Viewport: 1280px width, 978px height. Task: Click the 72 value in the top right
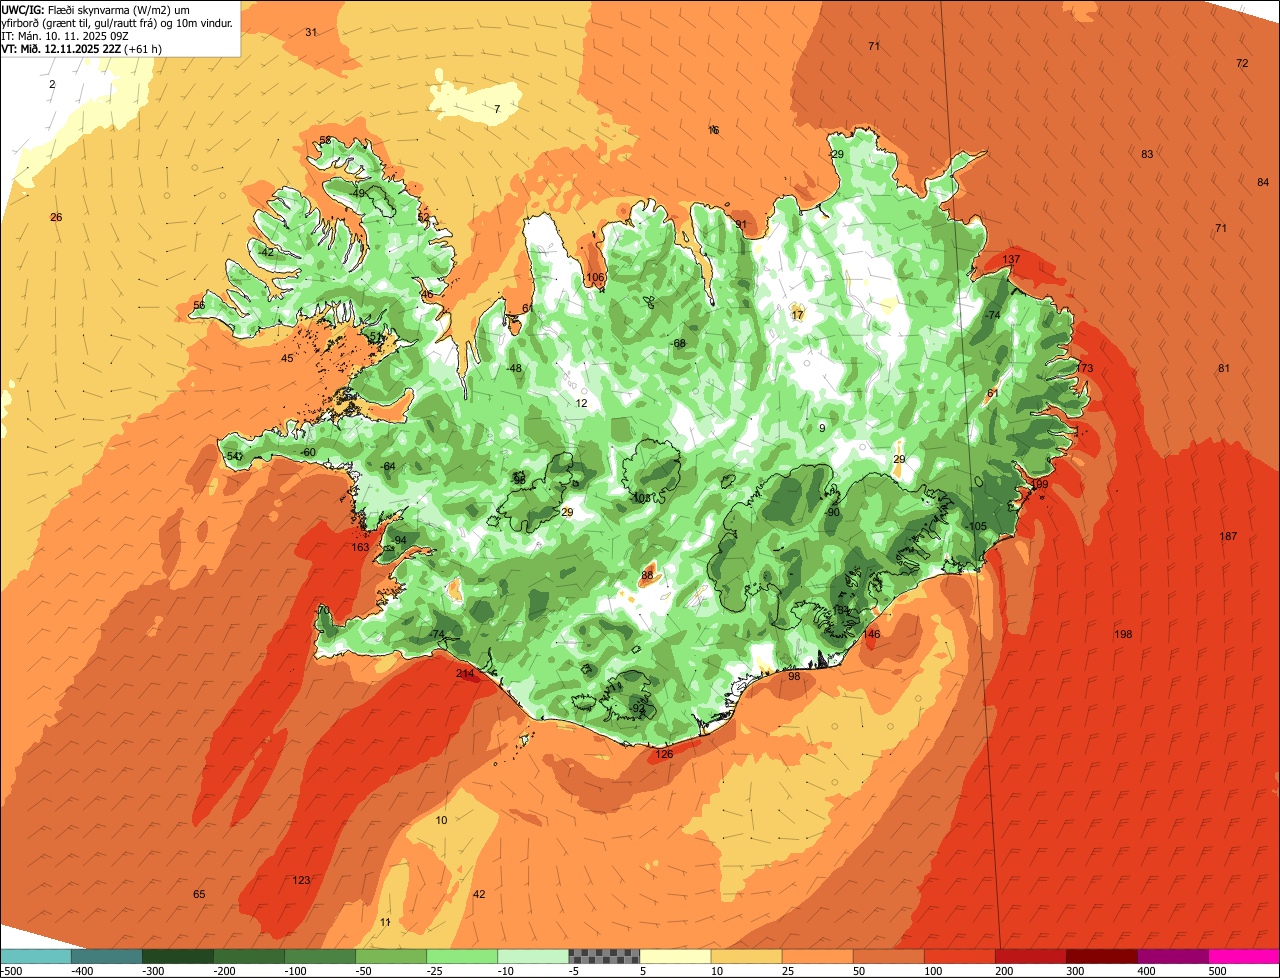tap(1242, 63)
